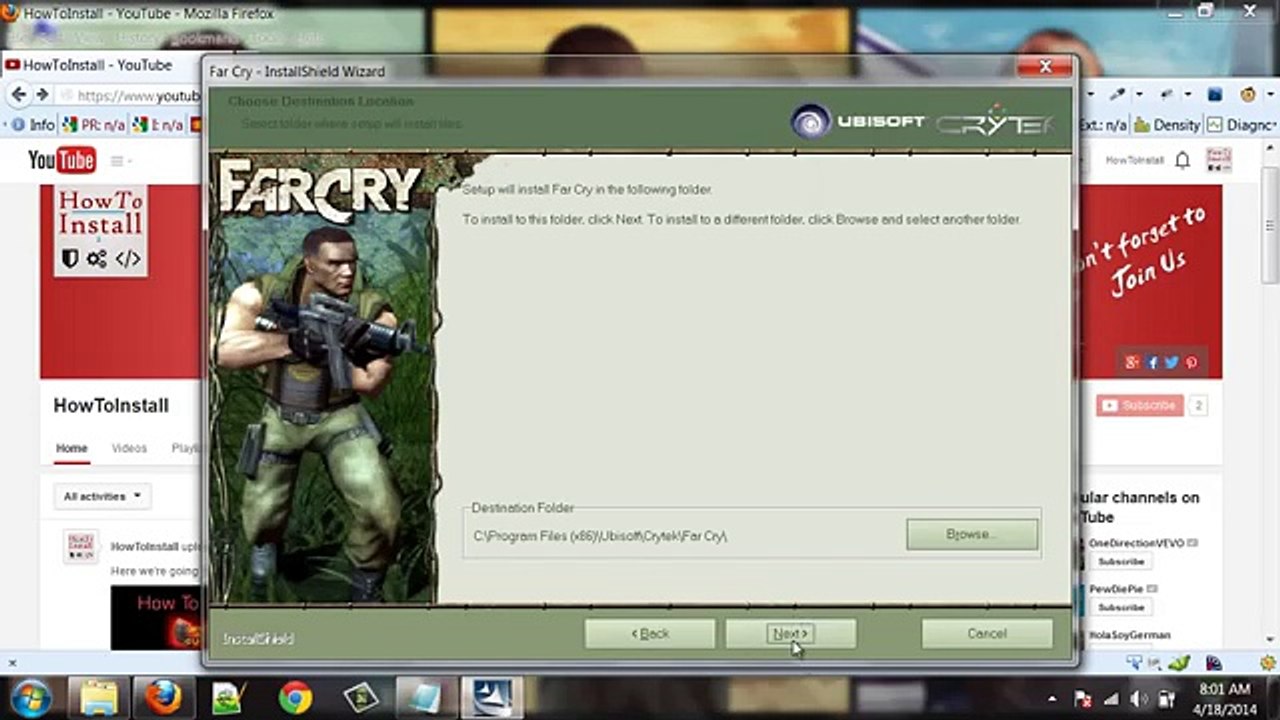
Task: Click the HowToInstall channel title text
Action: point(111,406)
